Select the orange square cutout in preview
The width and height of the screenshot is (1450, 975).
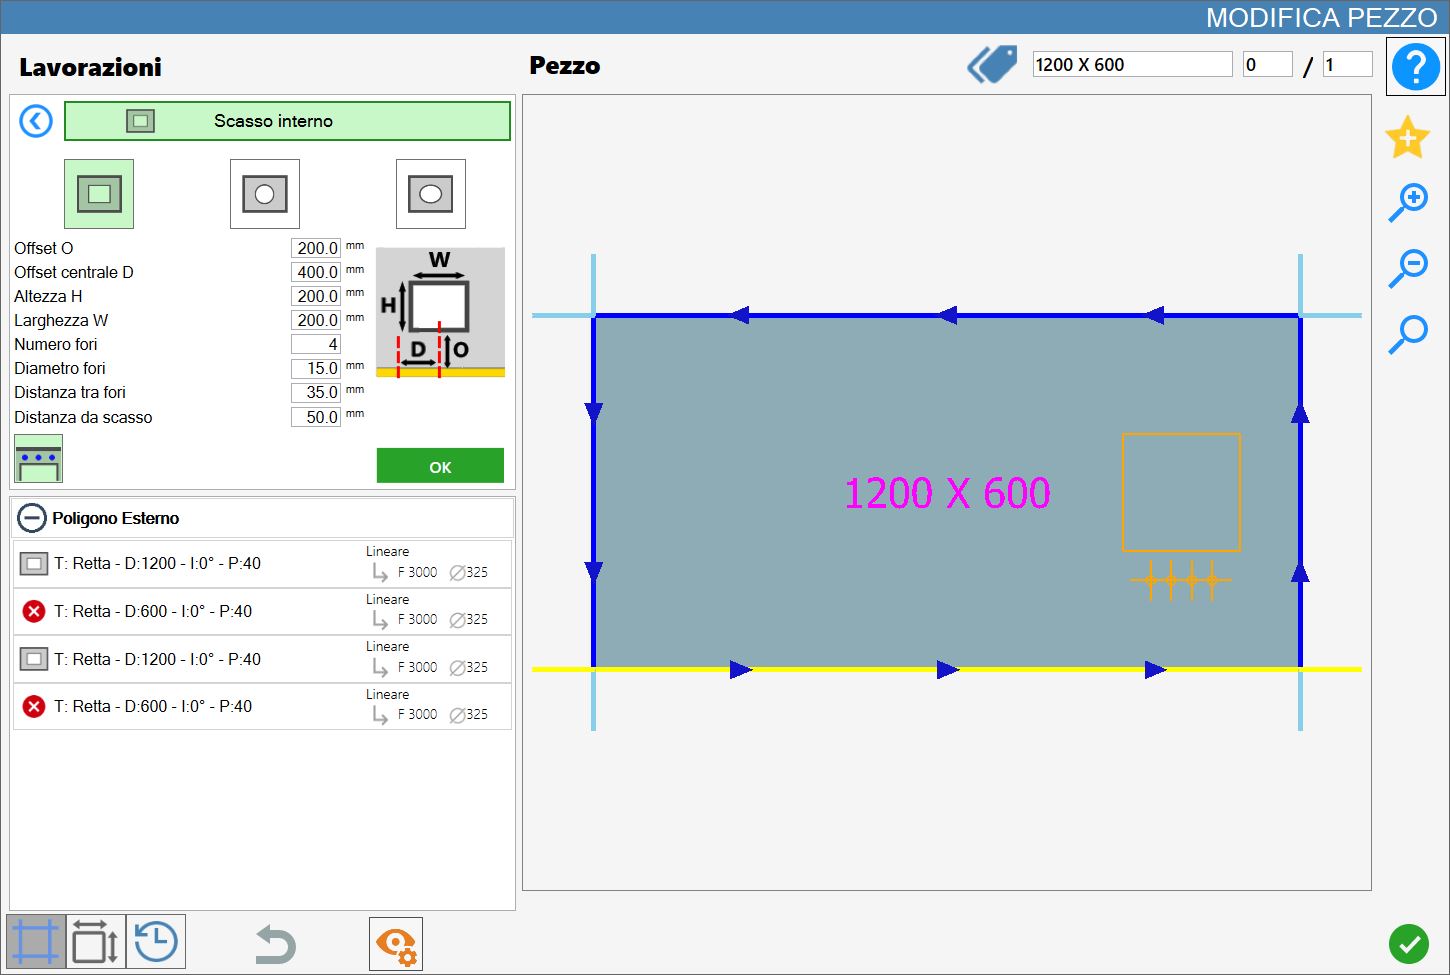click(1181, 492)
